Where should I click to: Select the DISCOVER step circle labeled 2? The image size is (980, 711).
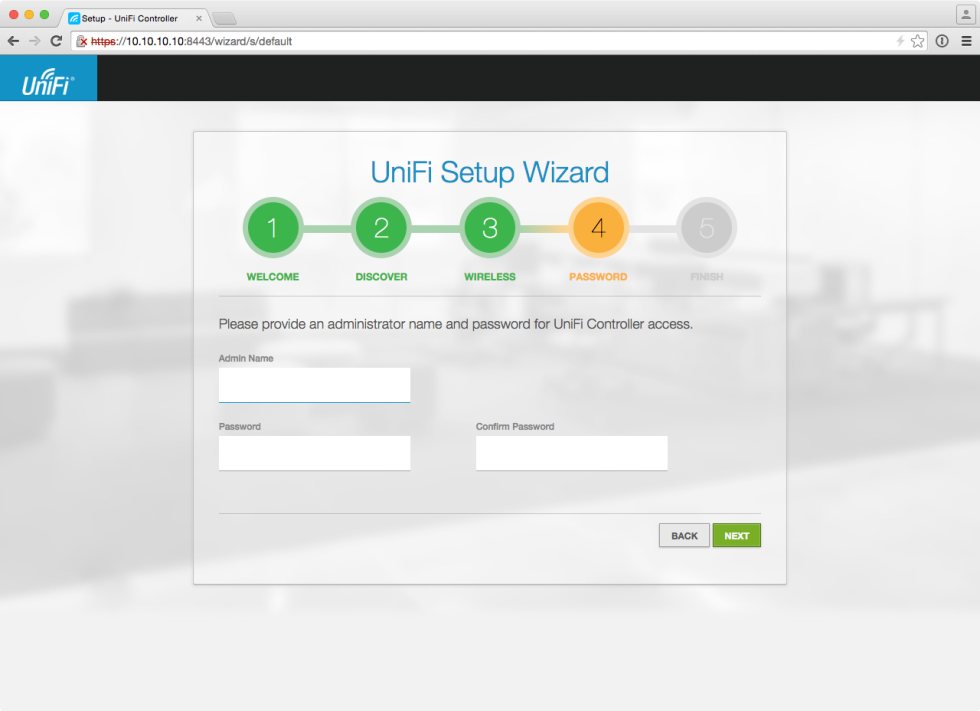pos(381,227)
